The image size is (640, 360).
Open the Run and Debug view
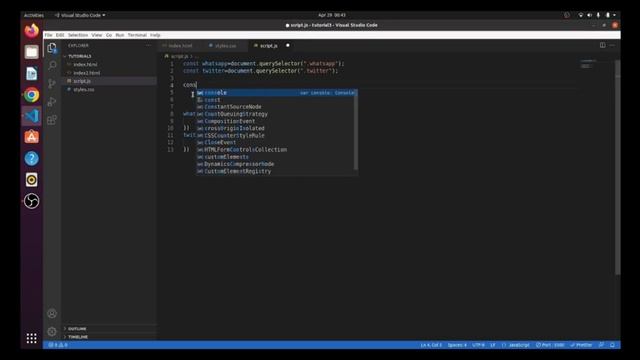pos(52,102)
